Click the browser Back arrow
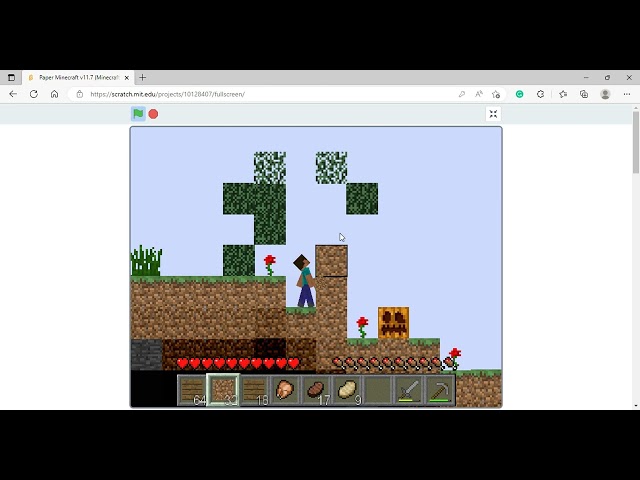 (13, 94)
